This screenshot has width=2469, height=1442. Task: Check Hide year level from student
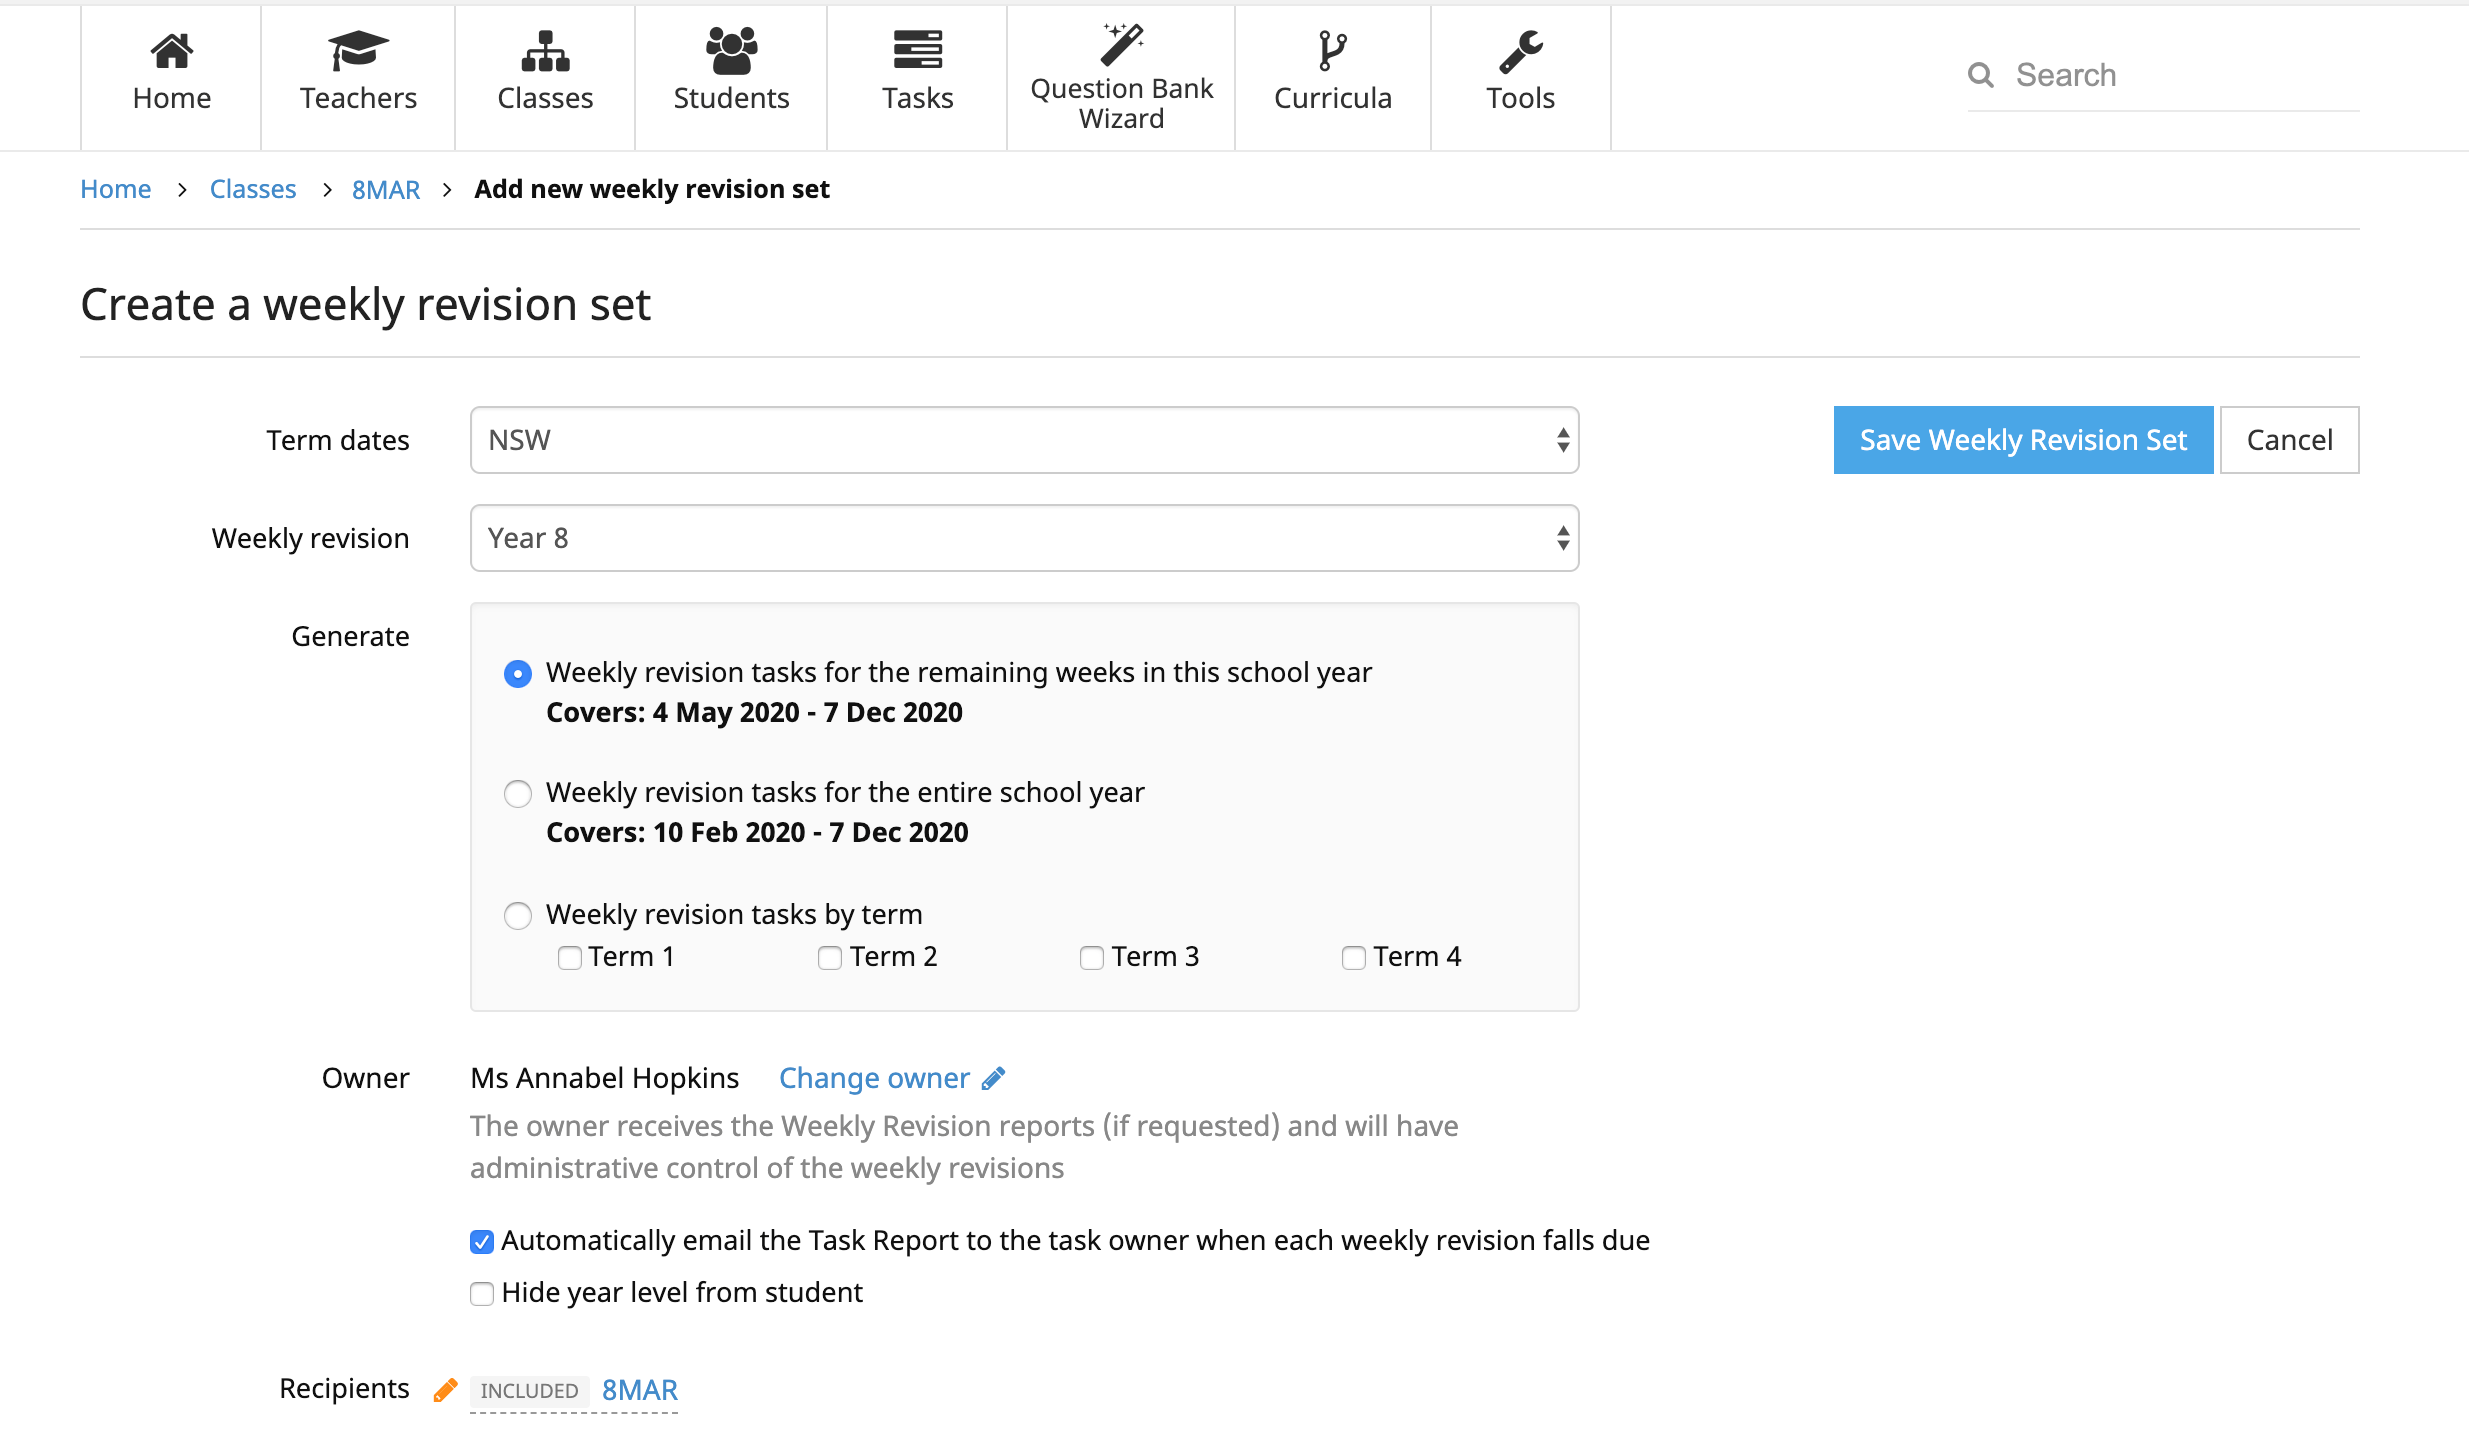click(482, 1293)
